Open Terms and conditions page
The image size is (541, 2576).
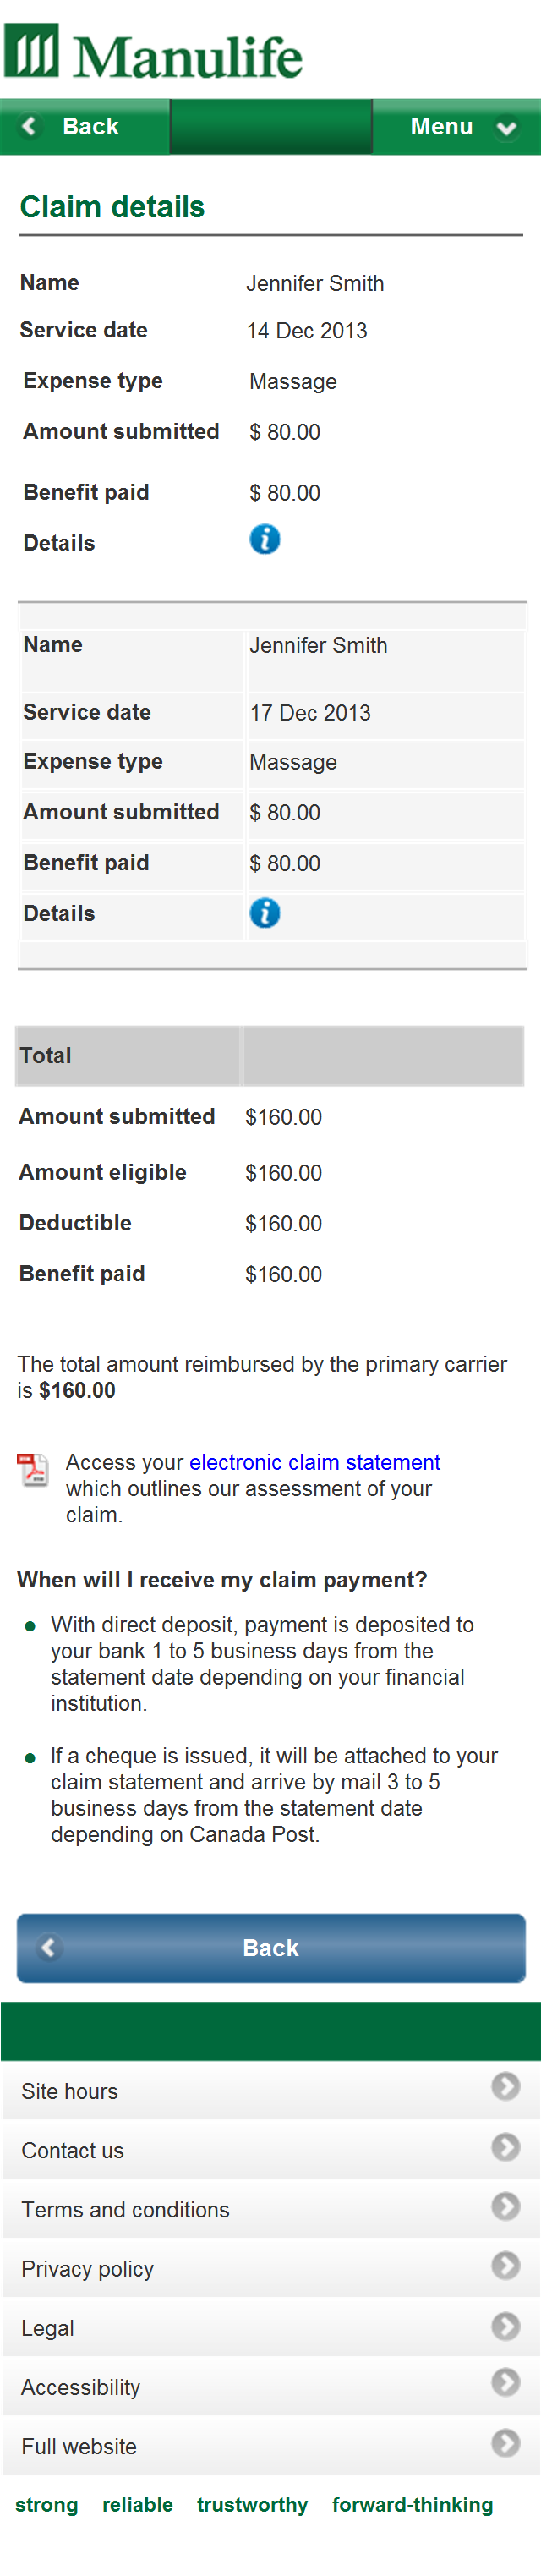(271, 2209)
